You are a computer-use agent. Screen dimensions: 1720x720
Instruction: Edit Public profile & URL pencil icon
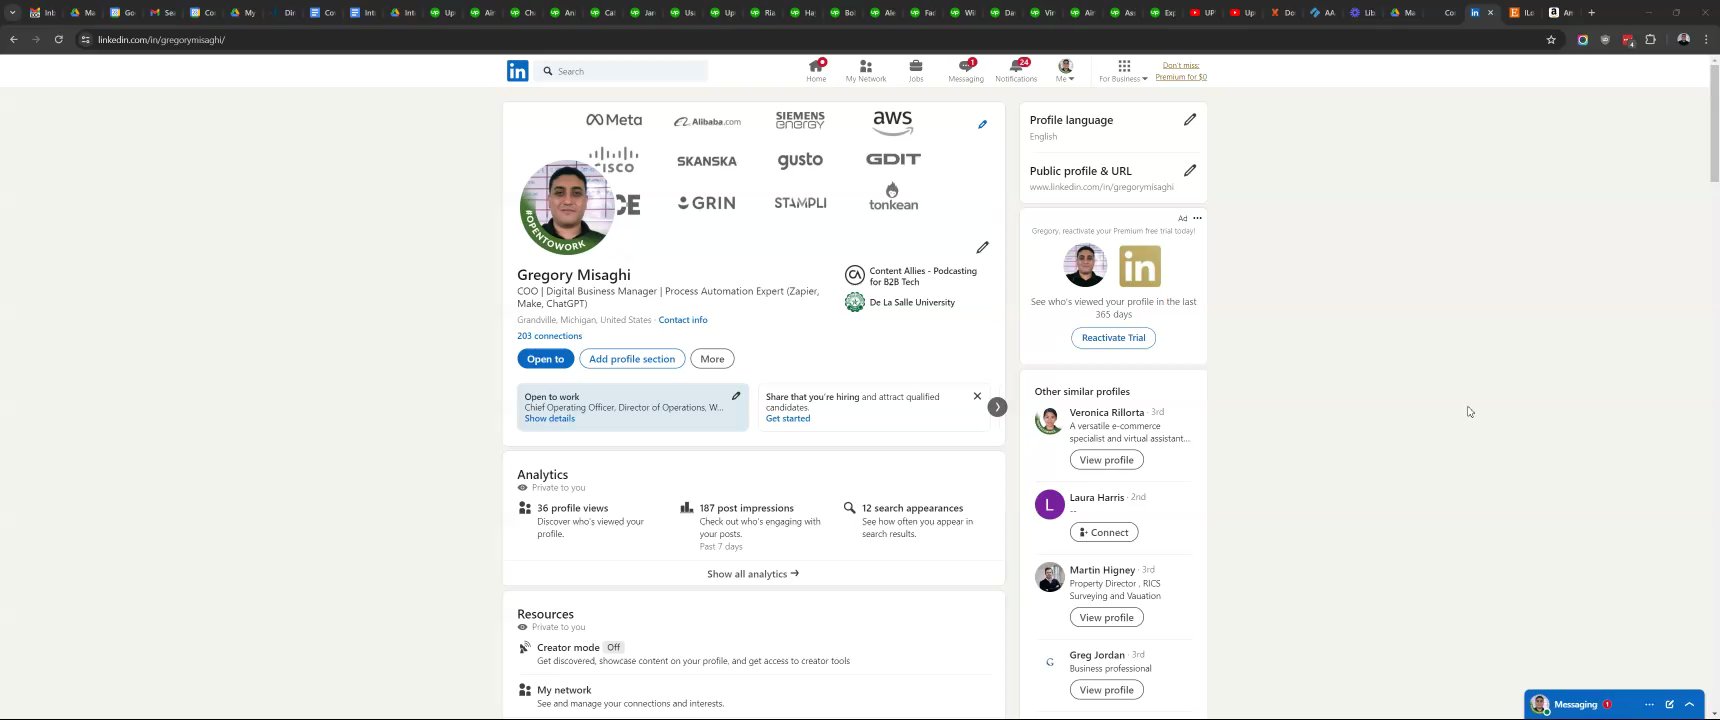[x=1190, y=170]
